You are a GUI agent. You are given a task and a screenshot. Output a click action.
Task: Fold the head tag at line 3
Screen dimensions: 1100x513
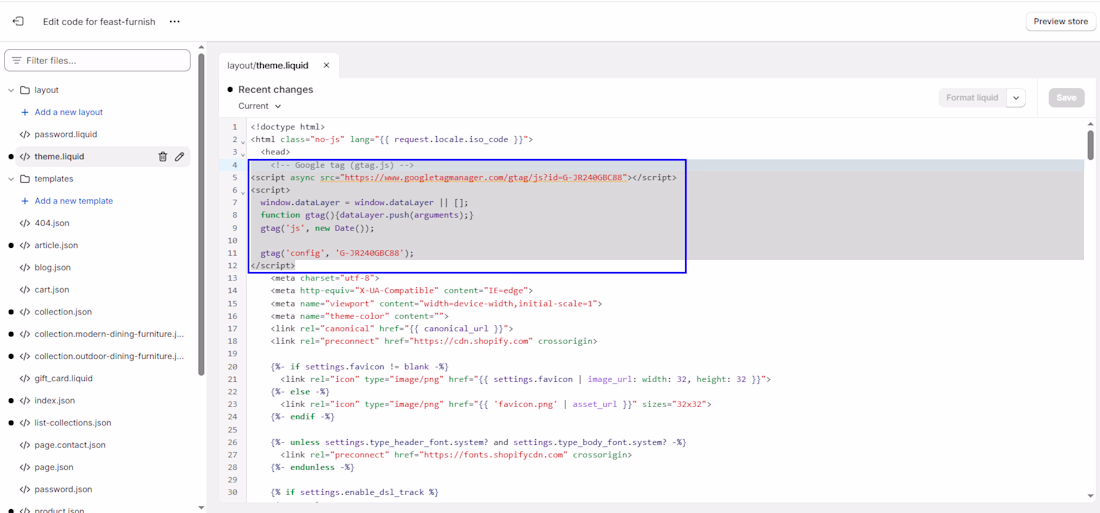tap(243, 154)
